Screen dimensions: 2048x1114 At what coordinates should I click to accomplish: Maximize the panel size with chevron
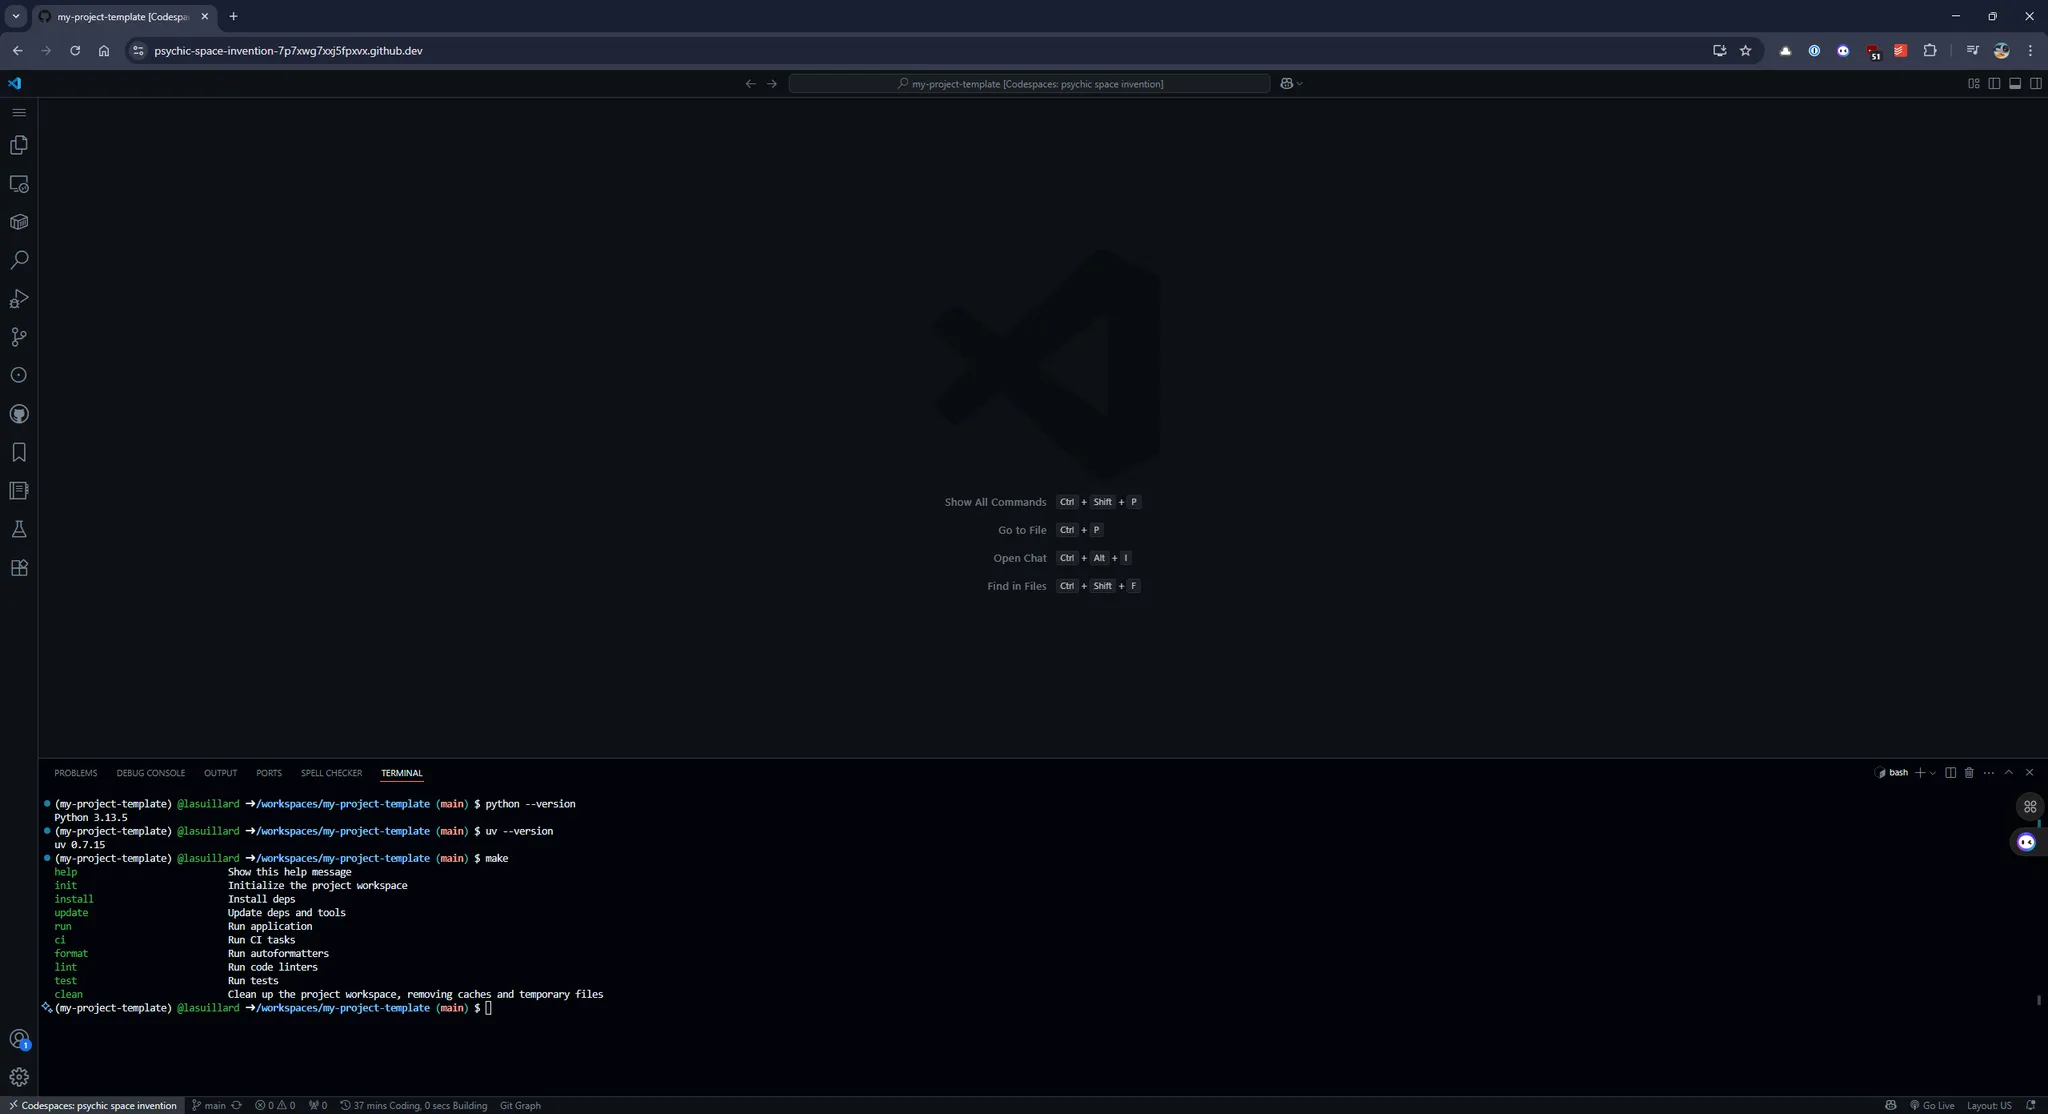tap(2008, 773)
